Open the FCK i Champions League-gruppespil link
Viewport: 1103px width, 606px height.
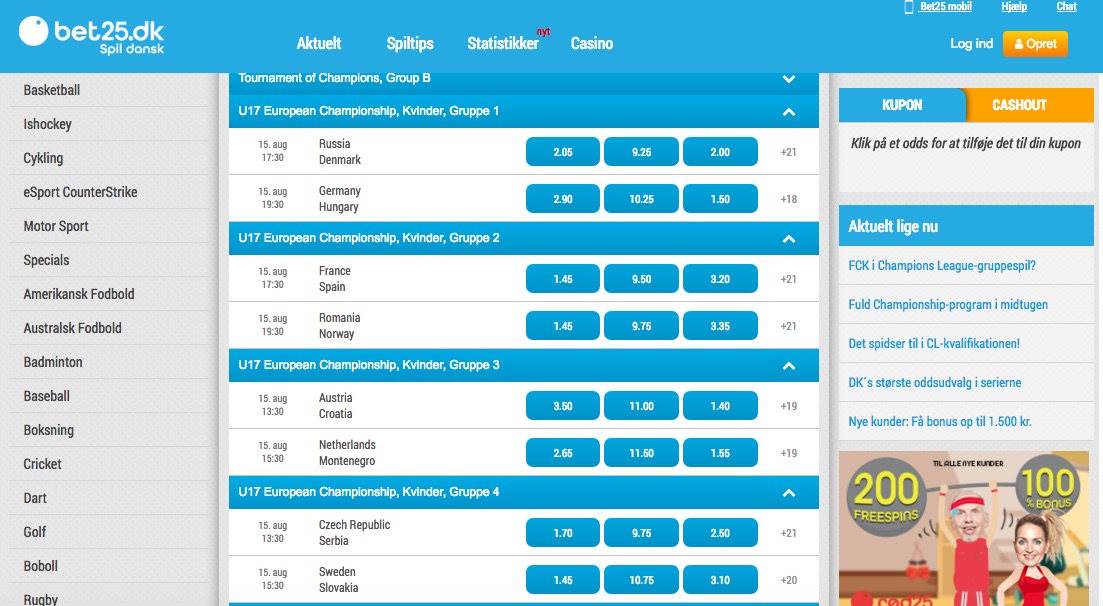(942, 266)
